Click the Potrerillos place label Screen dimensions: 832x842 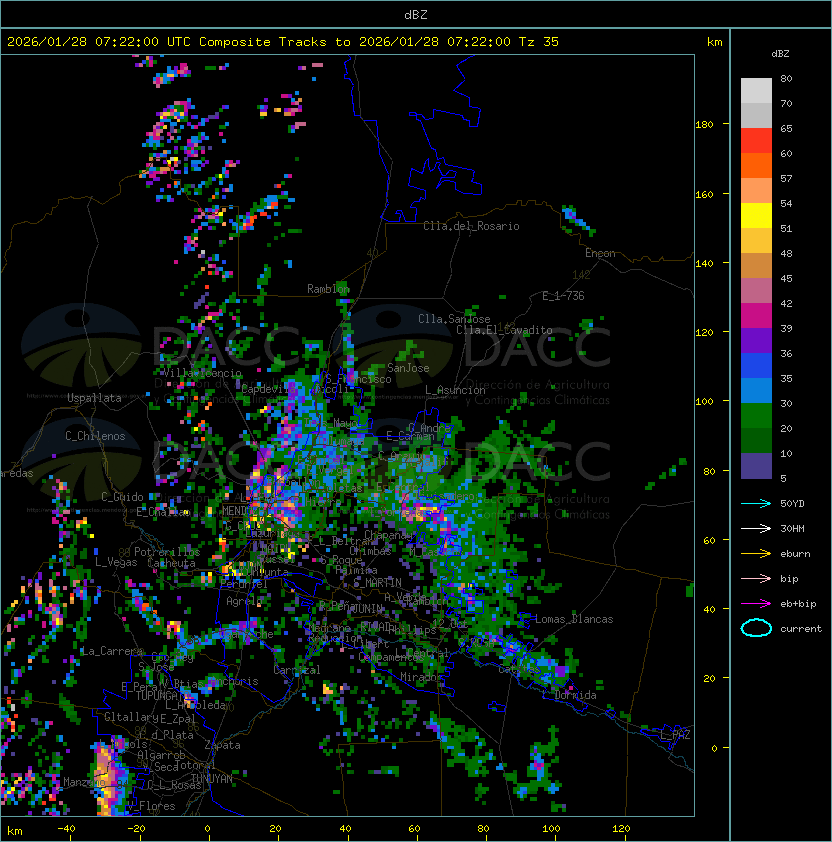tap(167, 552)
